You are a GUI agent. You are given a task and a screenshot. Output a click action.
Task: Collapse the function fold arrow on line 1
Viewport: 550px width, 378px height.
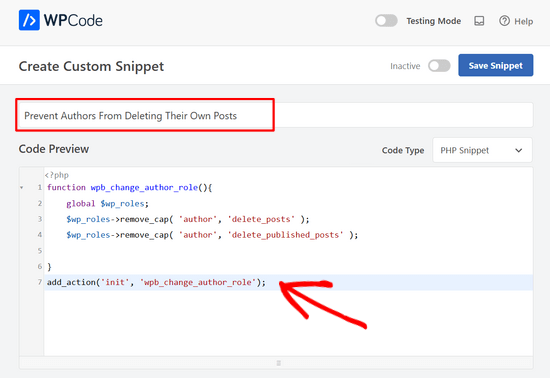[x=22, y=188]
